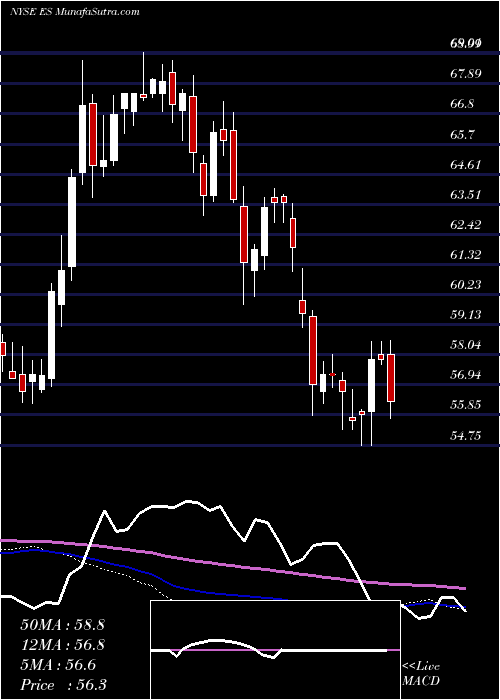Select the 65.7 price axis label

[463, 134]
